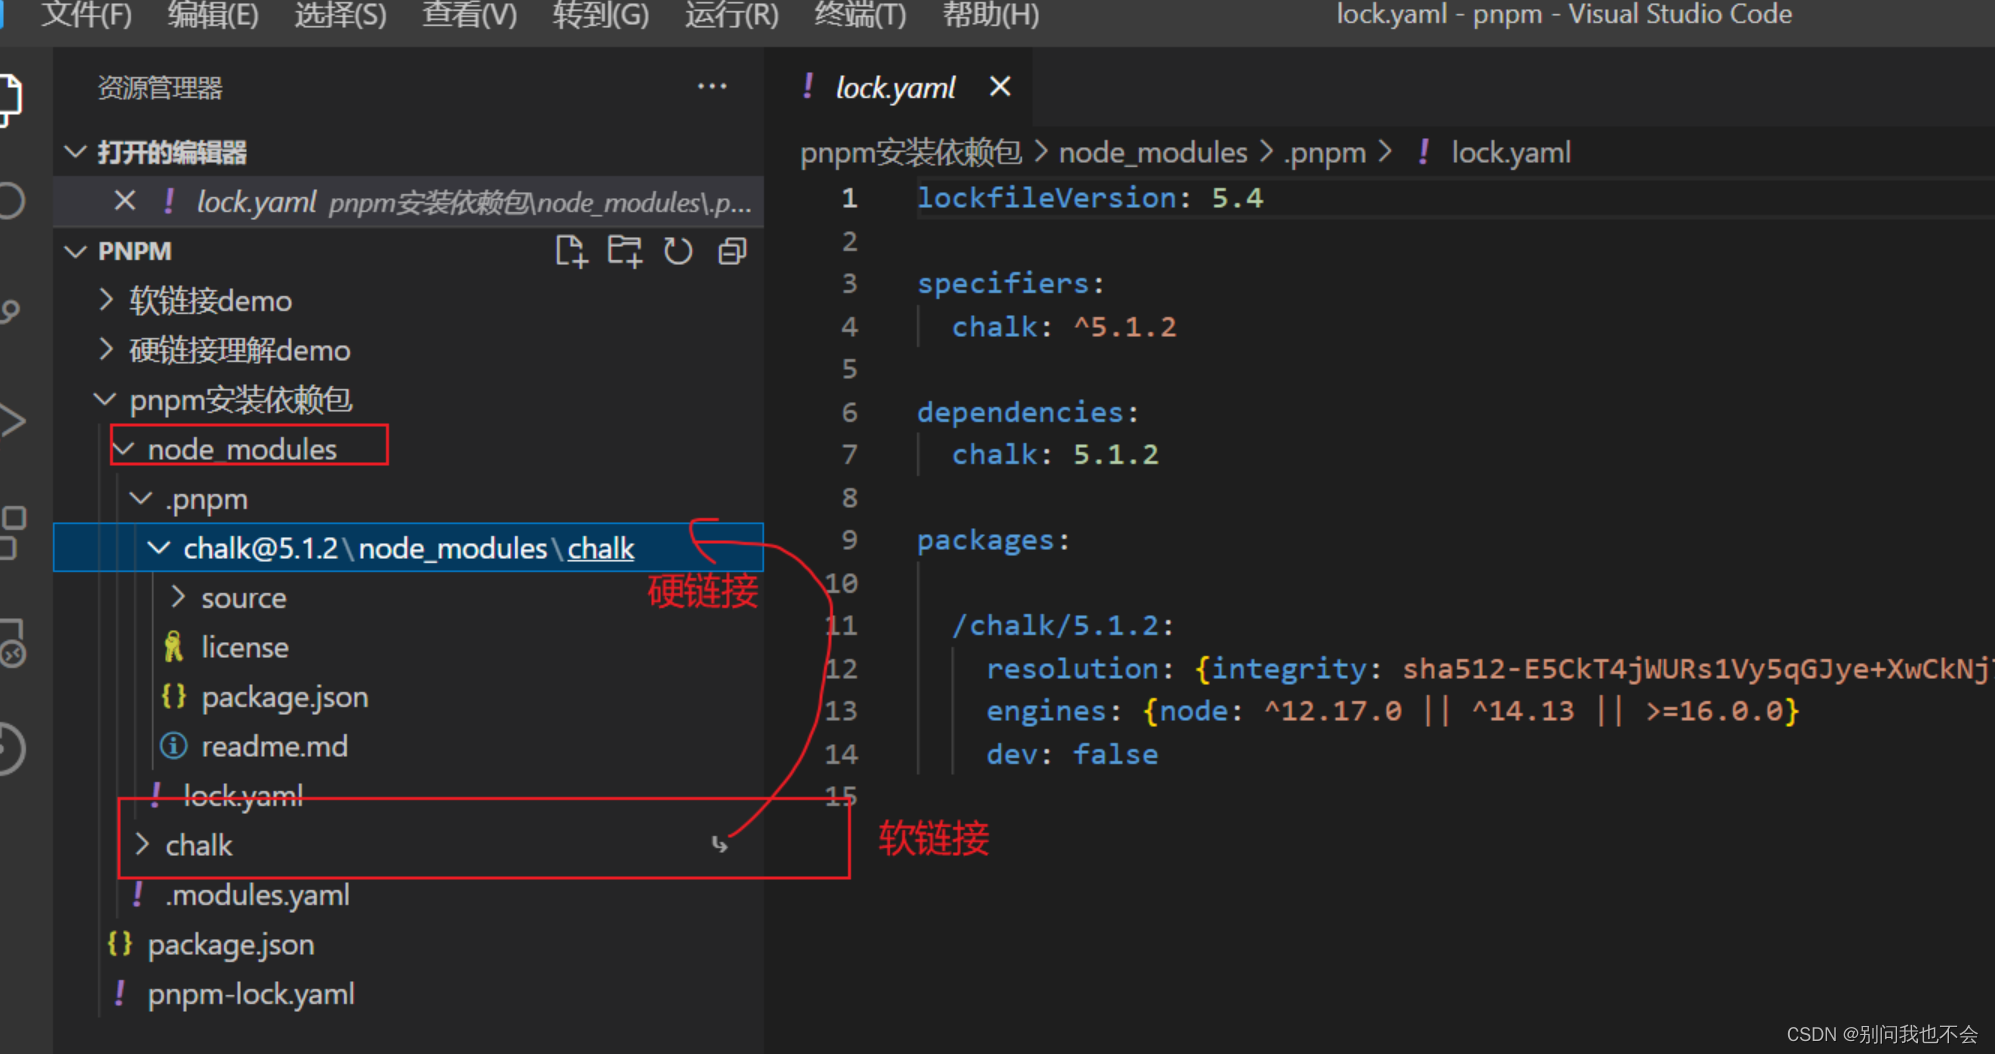Click the packages key on line 9
The height and width of the screenshot is (1054, 1995).
click(x=985, y=540)
